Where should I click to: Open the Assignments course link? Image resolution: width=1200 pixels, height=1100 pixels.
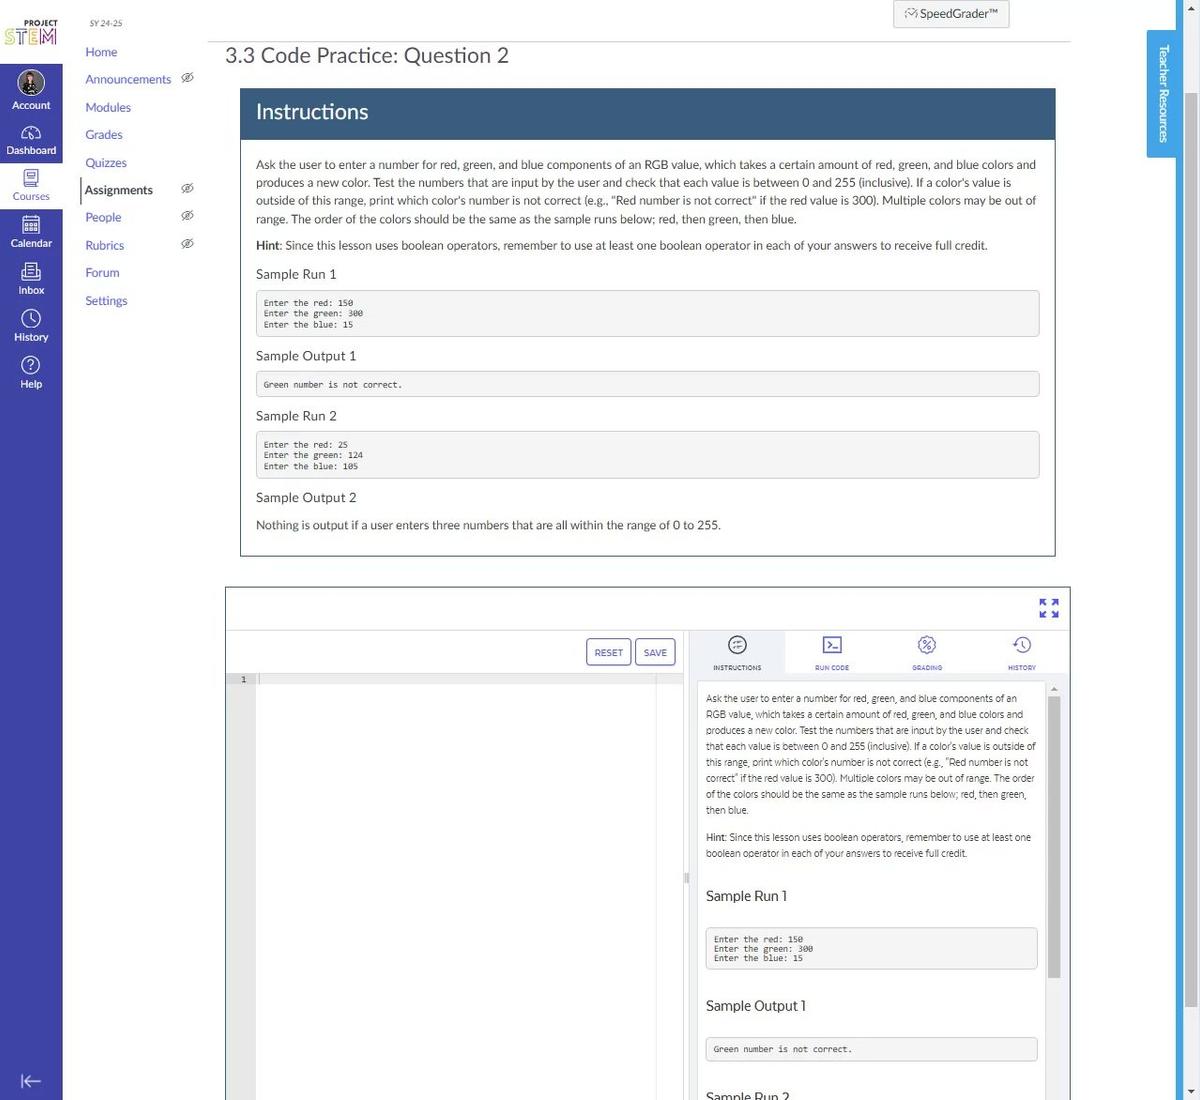(119, 190)
